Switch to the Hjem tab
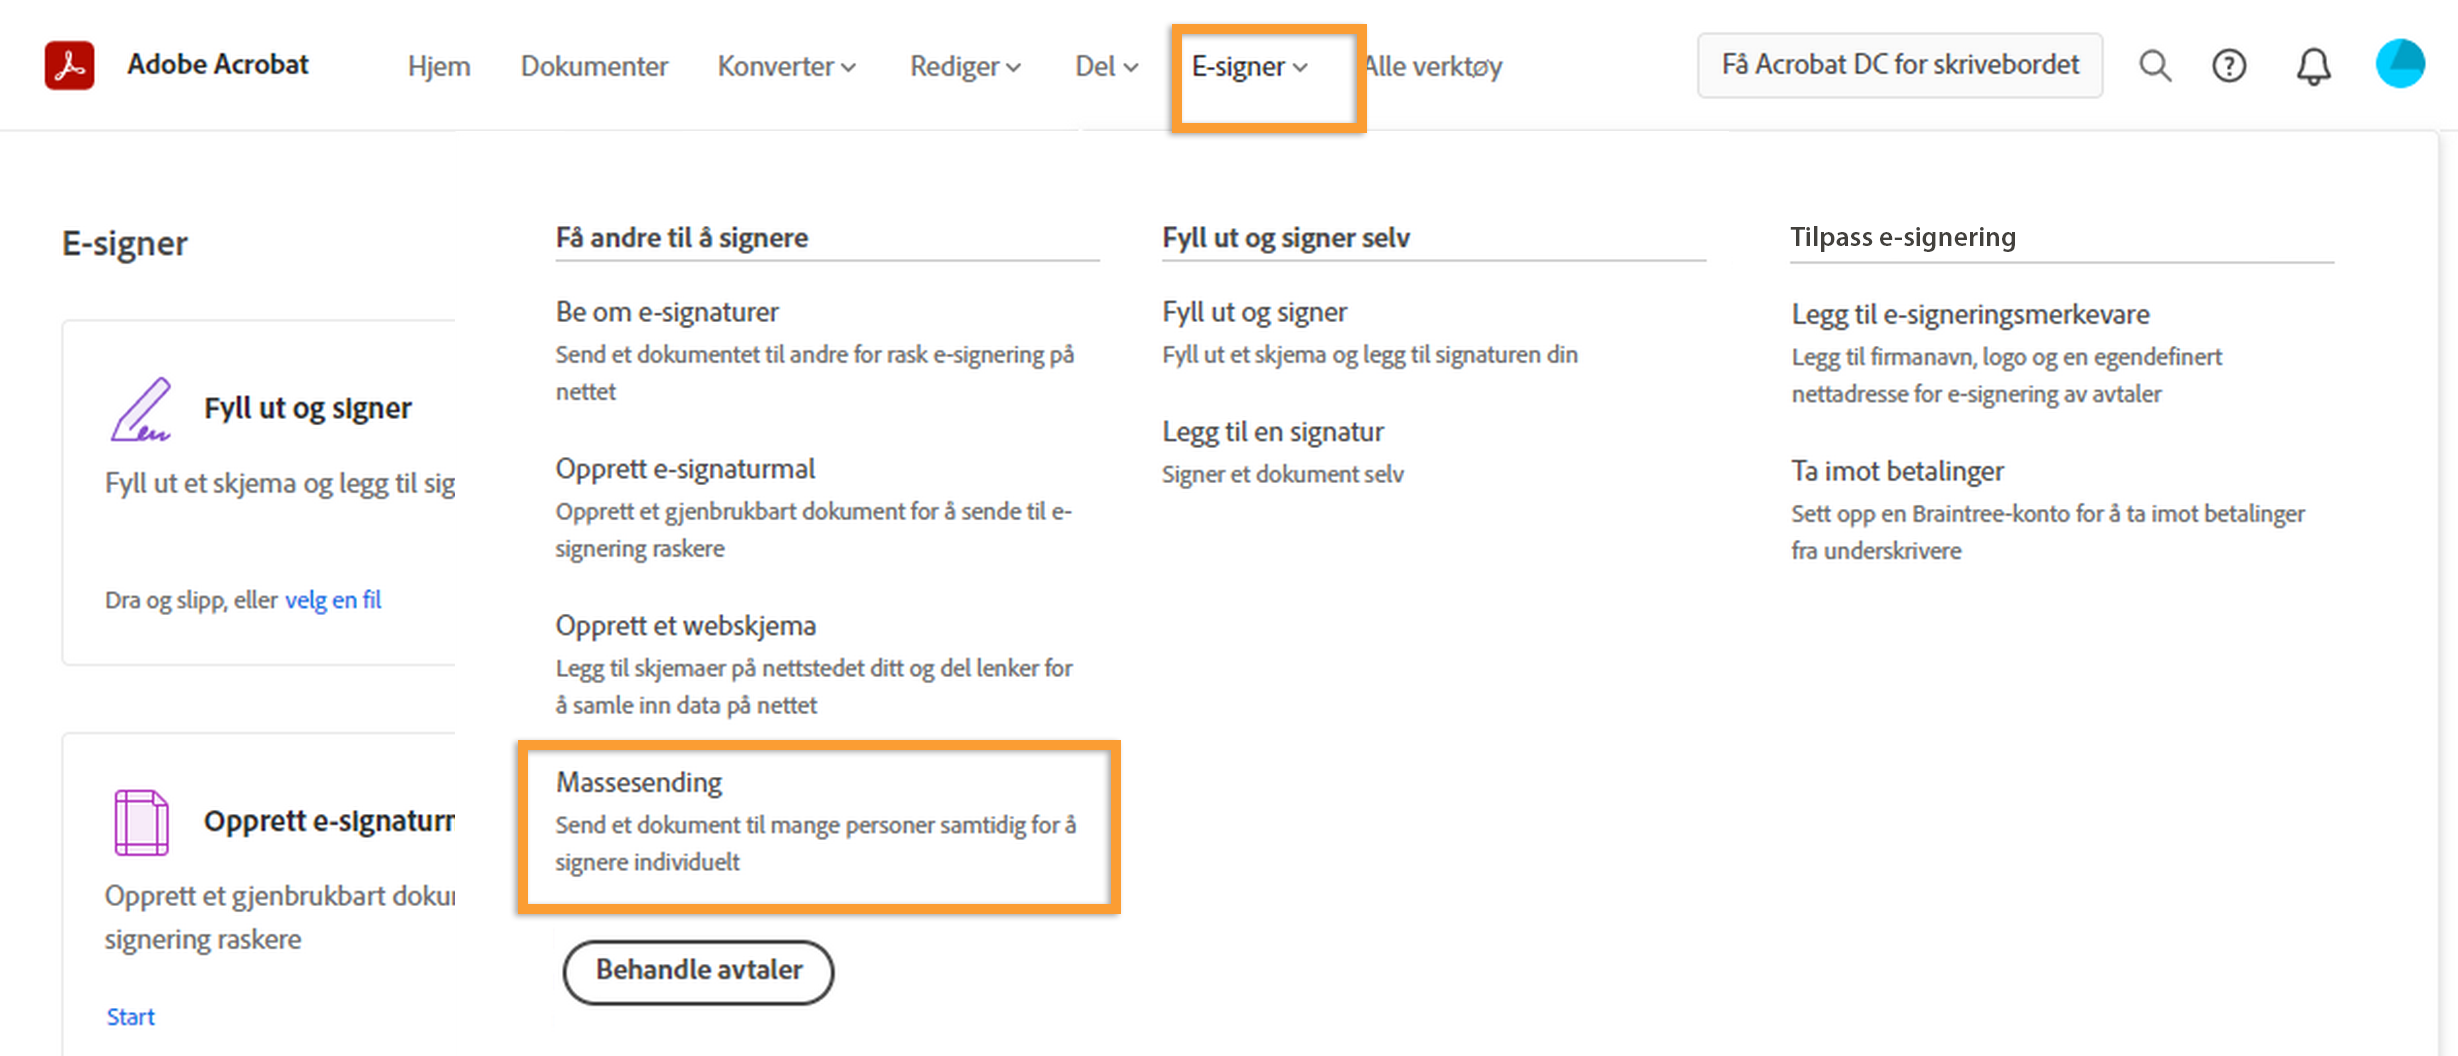Viewport: 2458px width, 1056px height. tap(438, 66)
